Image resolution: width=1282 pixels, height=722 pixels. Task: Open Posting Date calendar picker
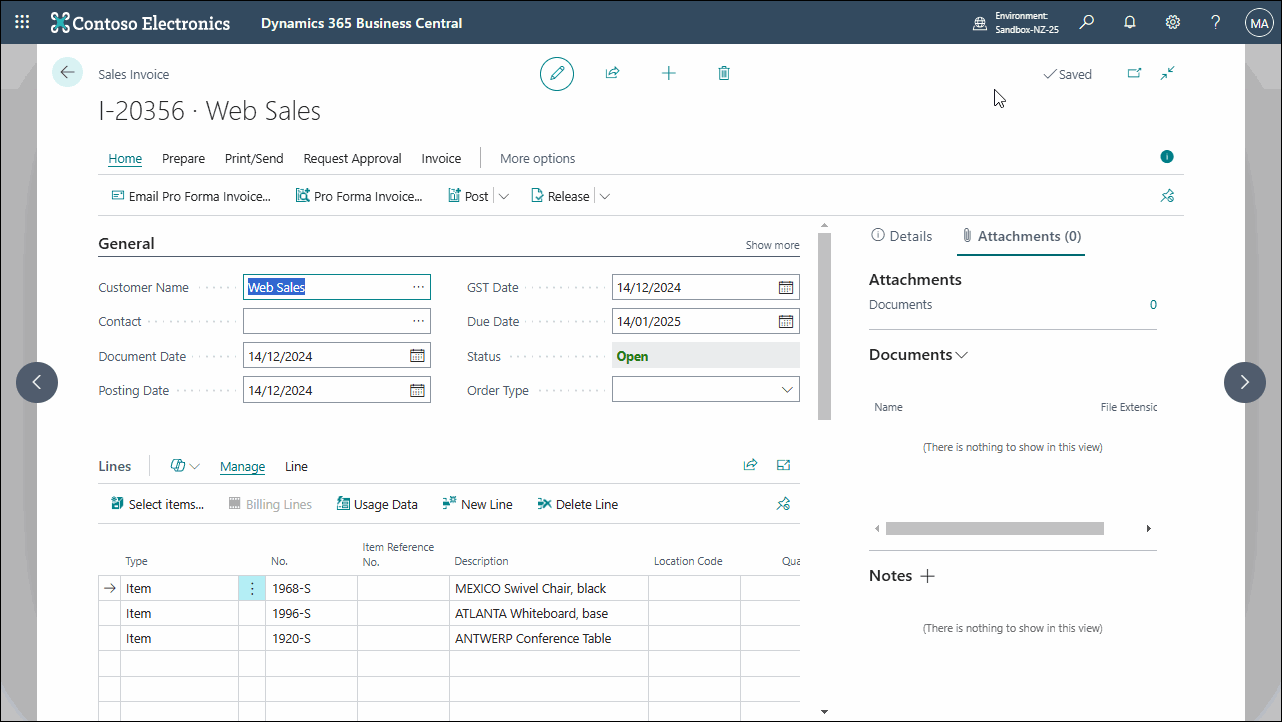(417, 390)
